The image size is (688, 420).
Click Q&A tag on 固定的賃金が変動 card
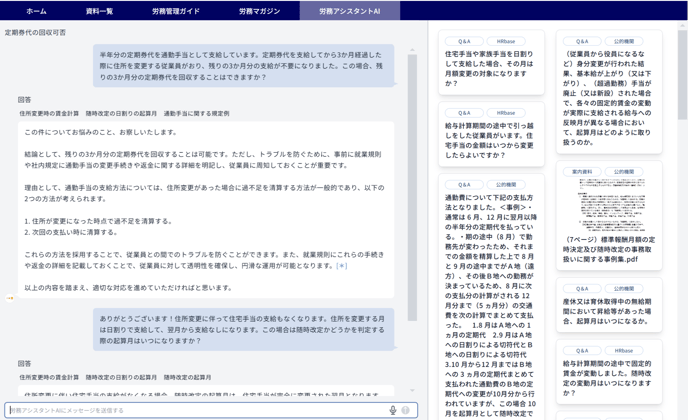[582, 351]
